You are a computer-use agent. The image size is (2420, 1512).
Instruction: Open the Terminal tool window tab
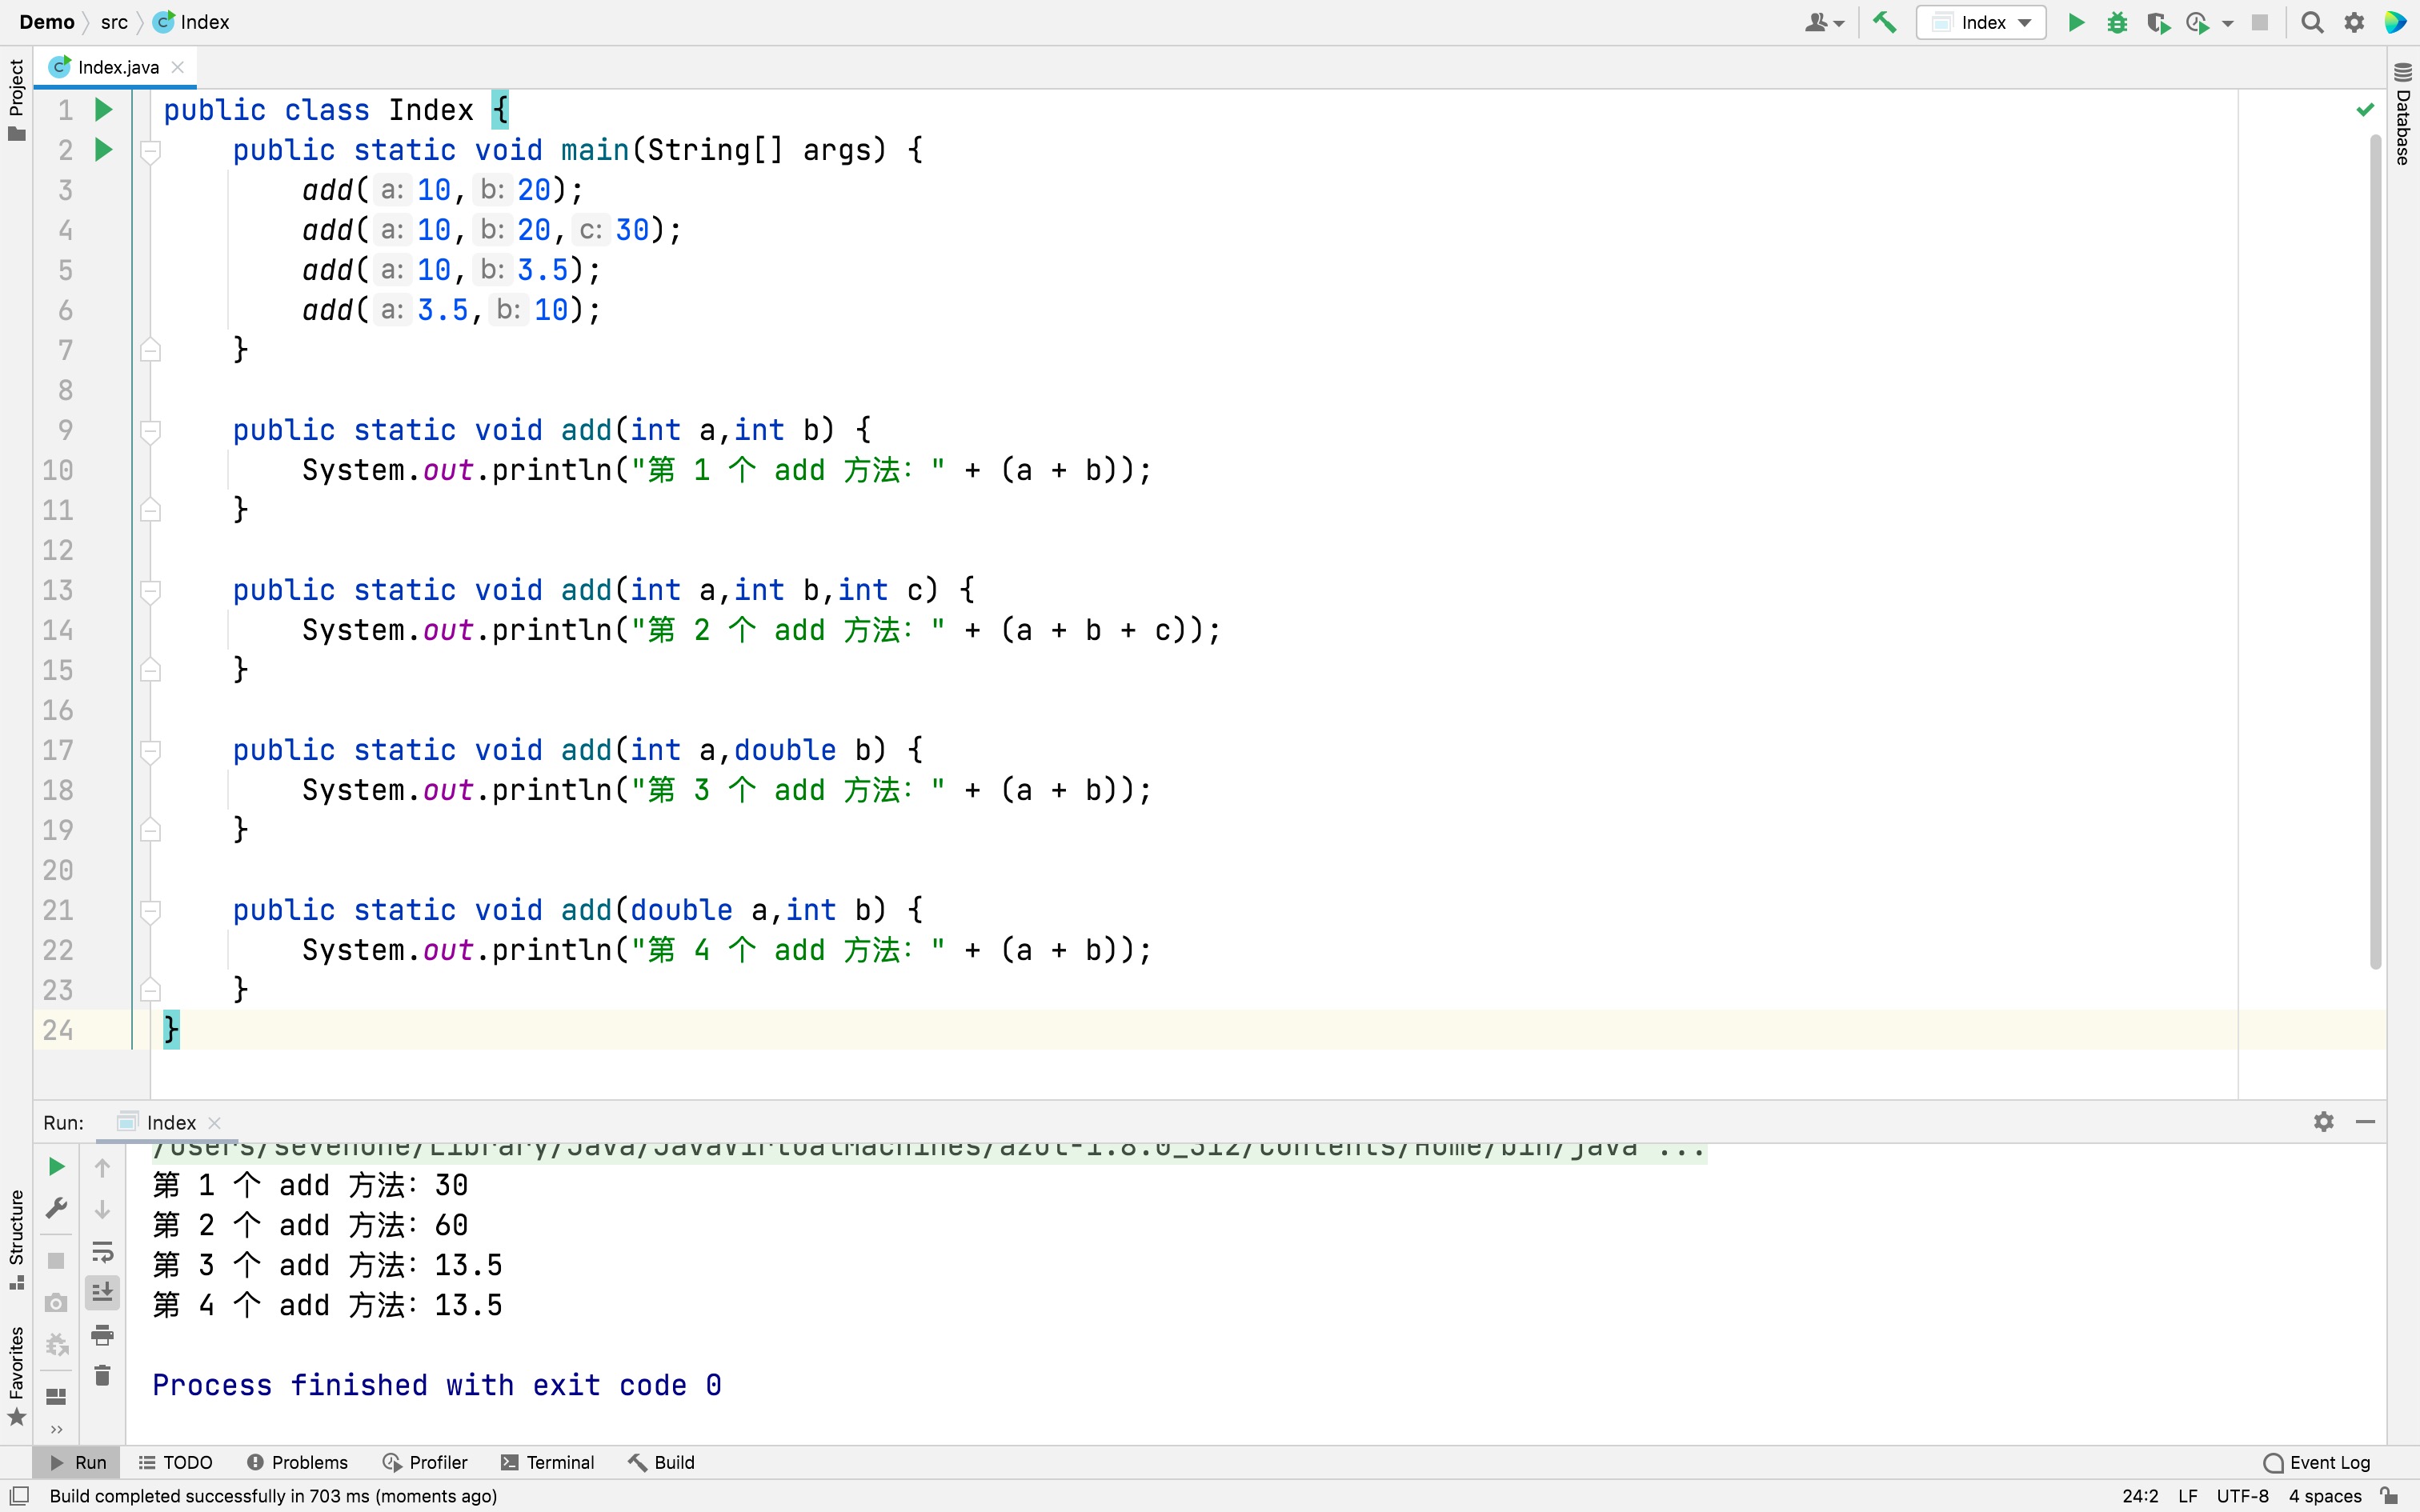[x=548, y=1462]
